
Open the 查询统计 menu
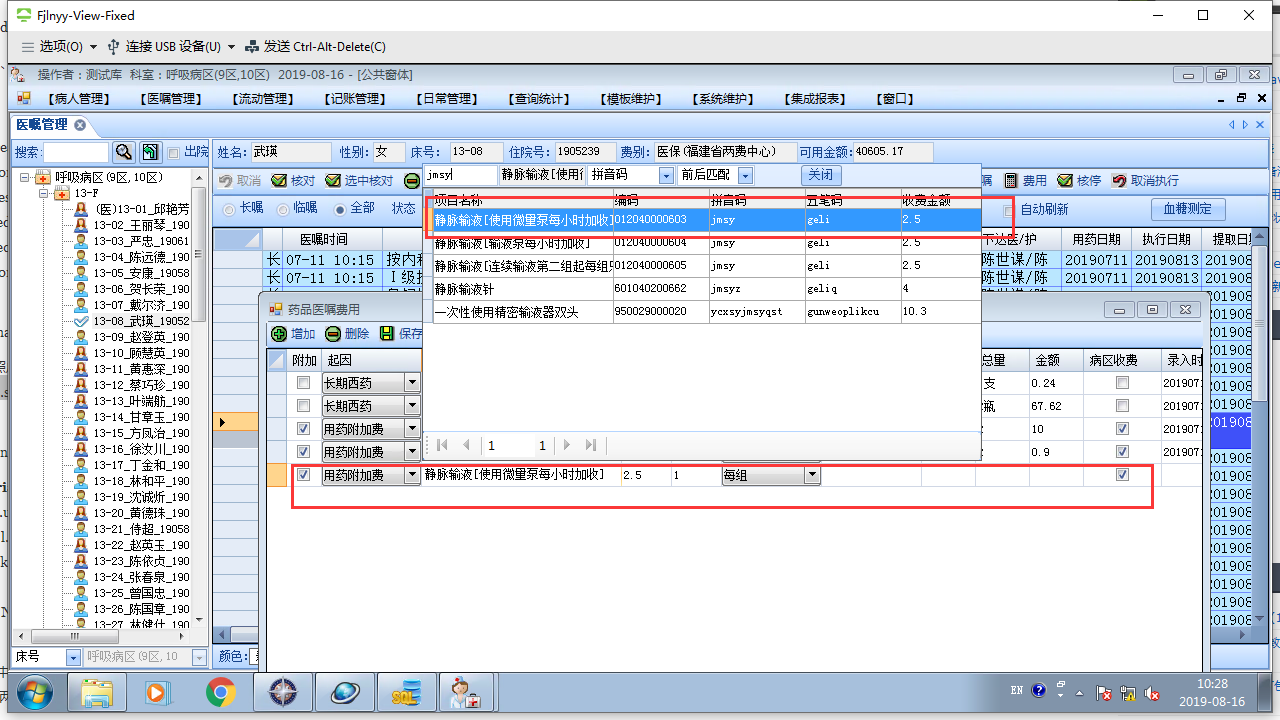click(539, 99)
